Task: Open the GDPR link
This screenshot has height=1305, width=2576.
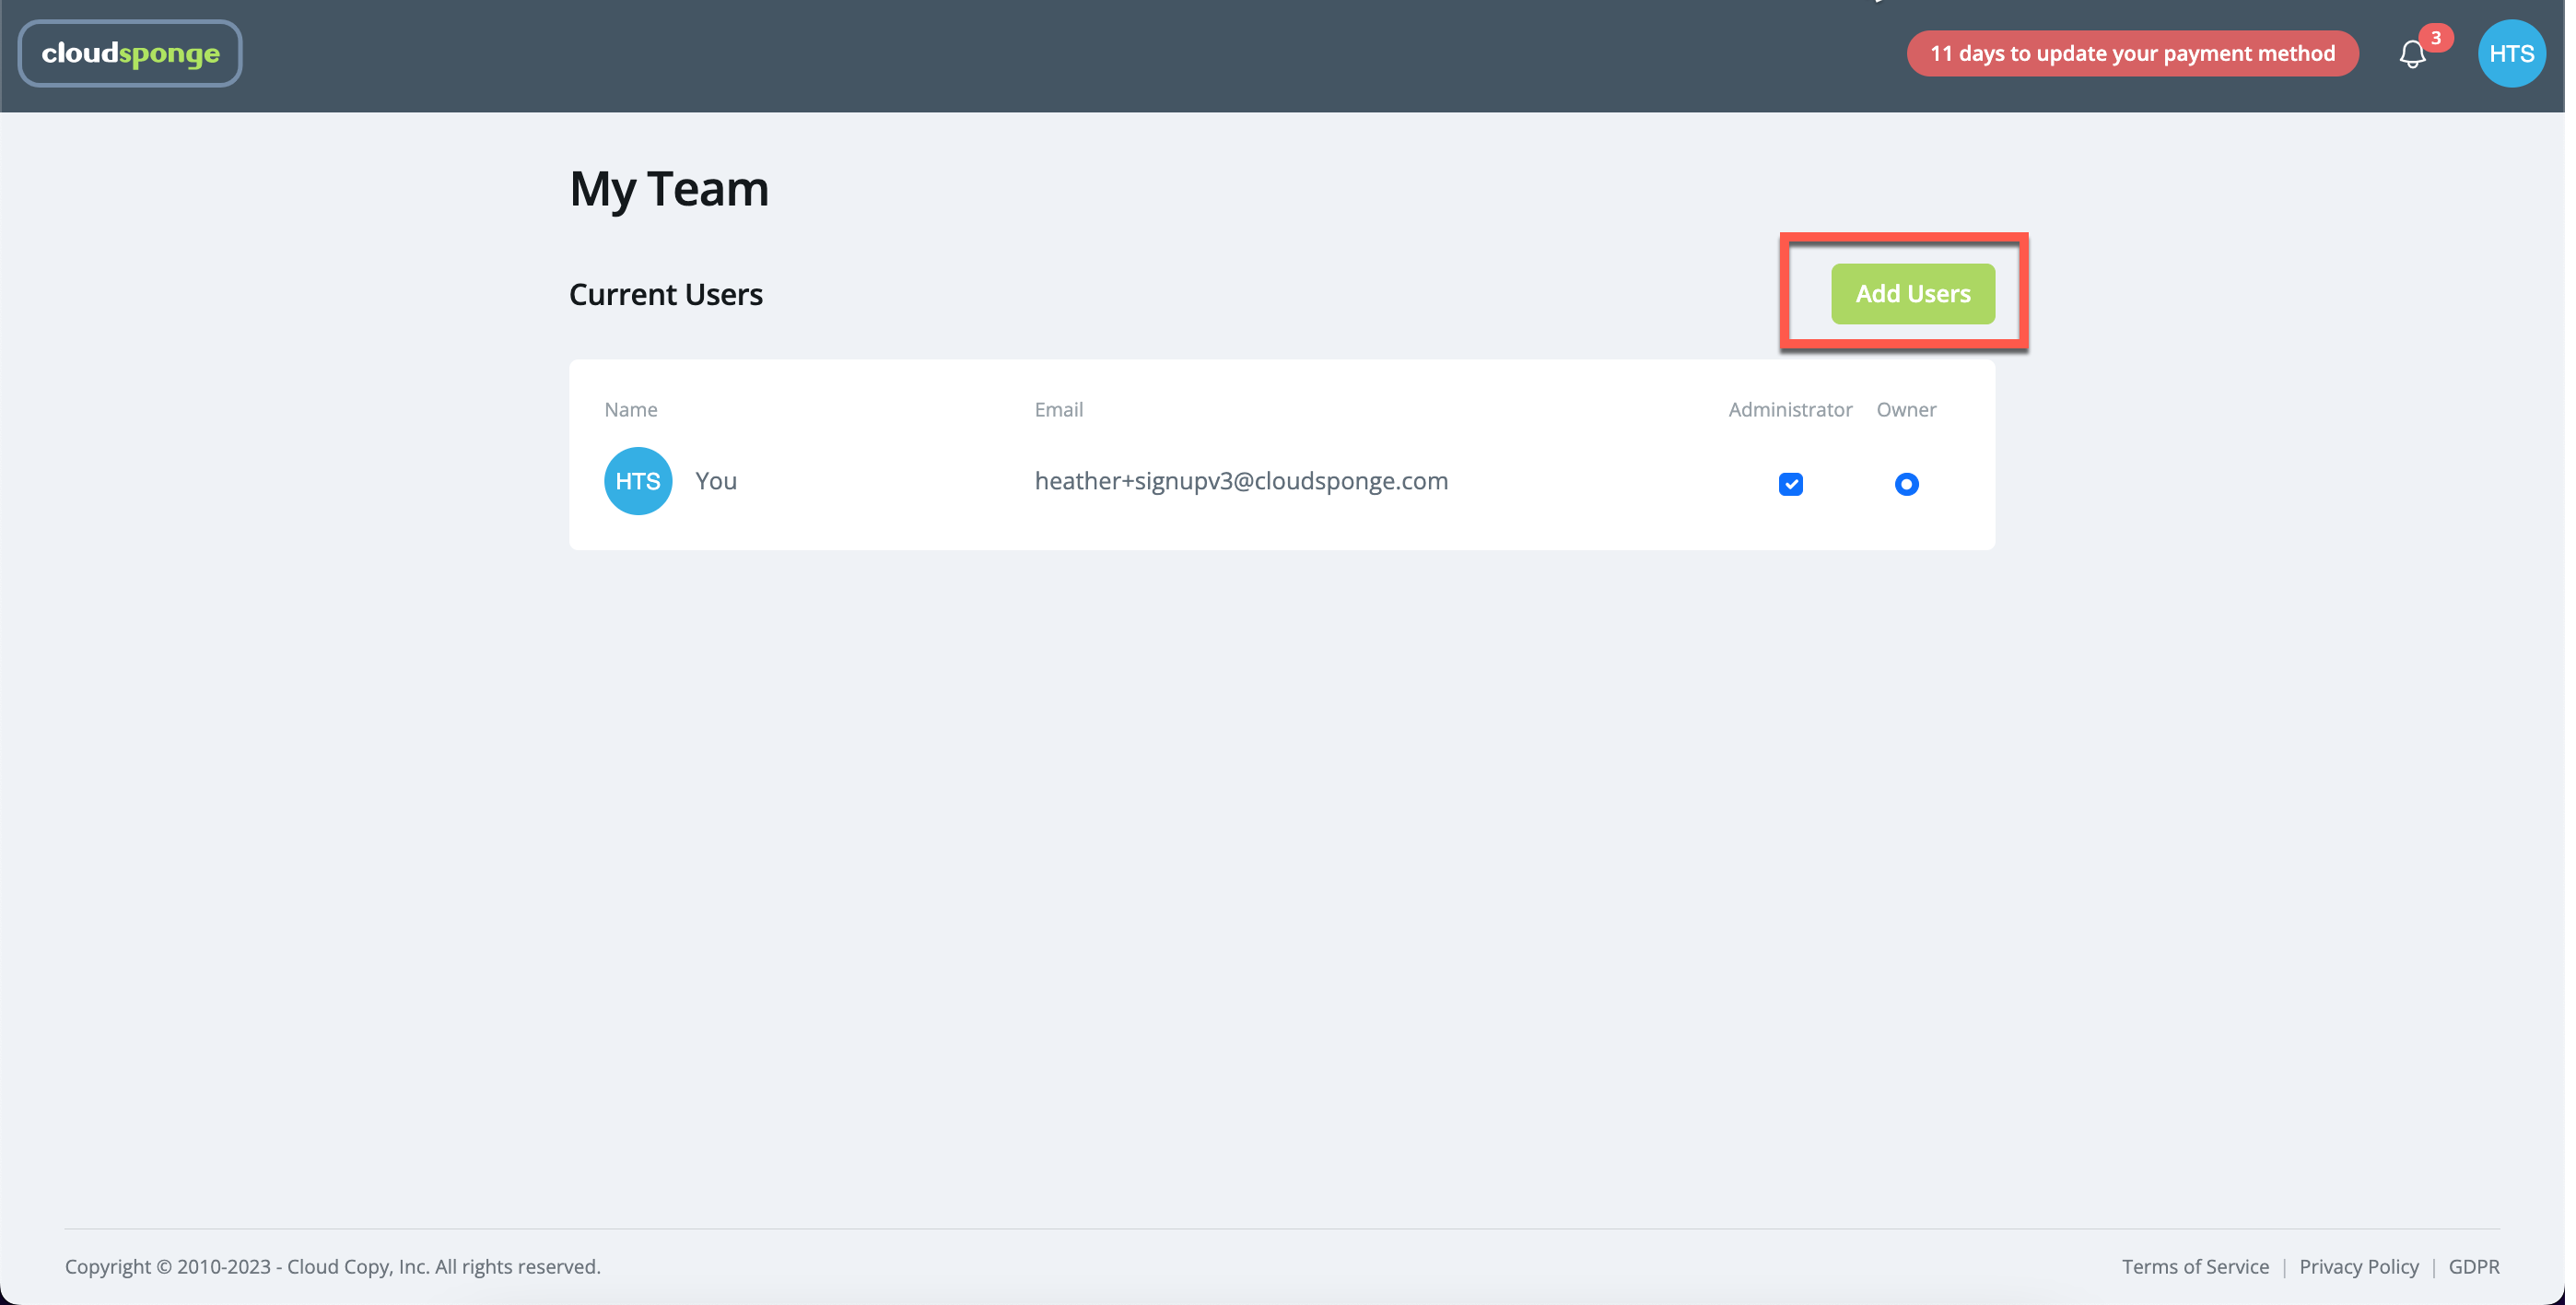Action: click(x=2473, y=1266)
